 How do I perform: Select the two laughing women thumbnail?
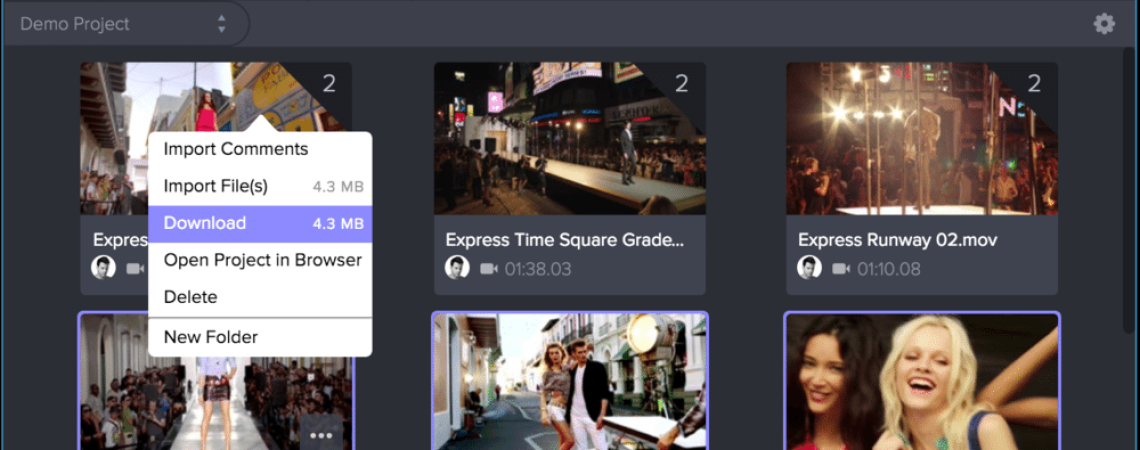click(922, 382)
